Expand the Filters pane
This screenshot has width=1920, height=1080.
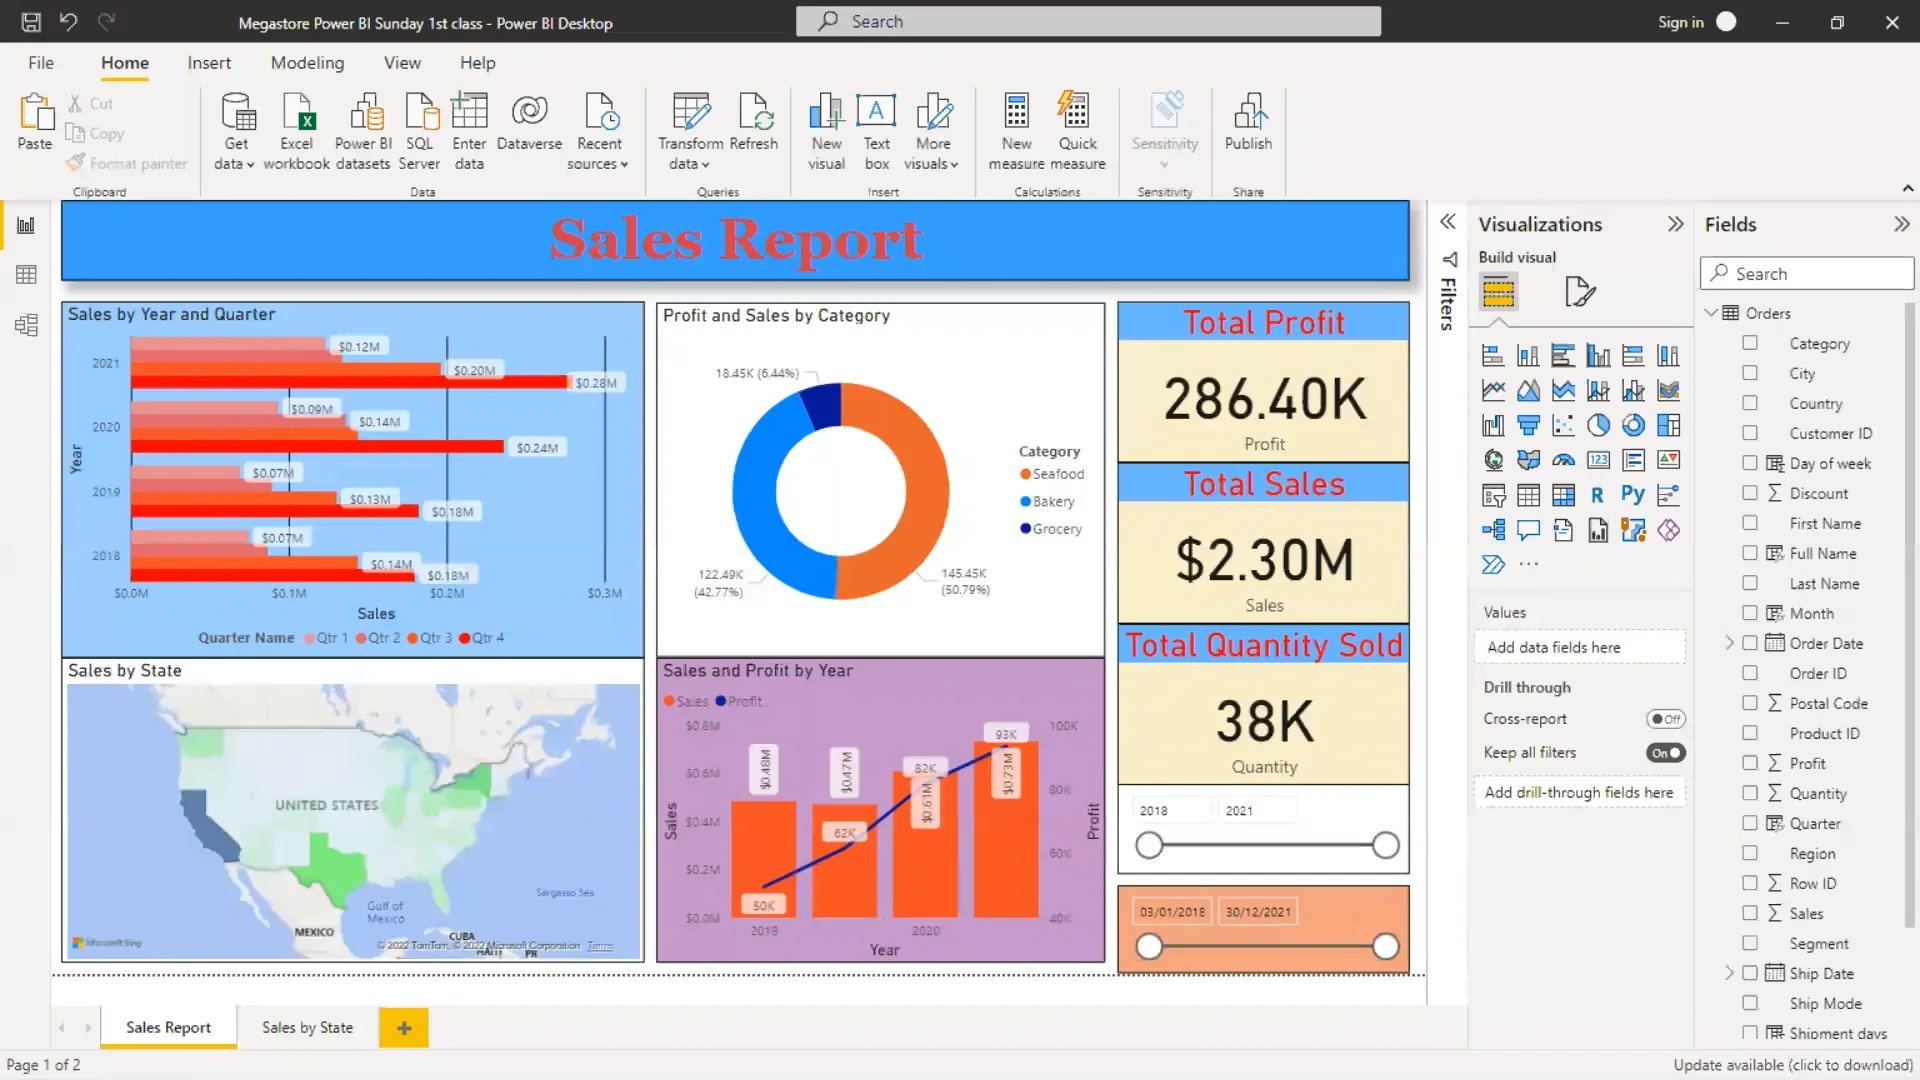[x=1447, y=222]
